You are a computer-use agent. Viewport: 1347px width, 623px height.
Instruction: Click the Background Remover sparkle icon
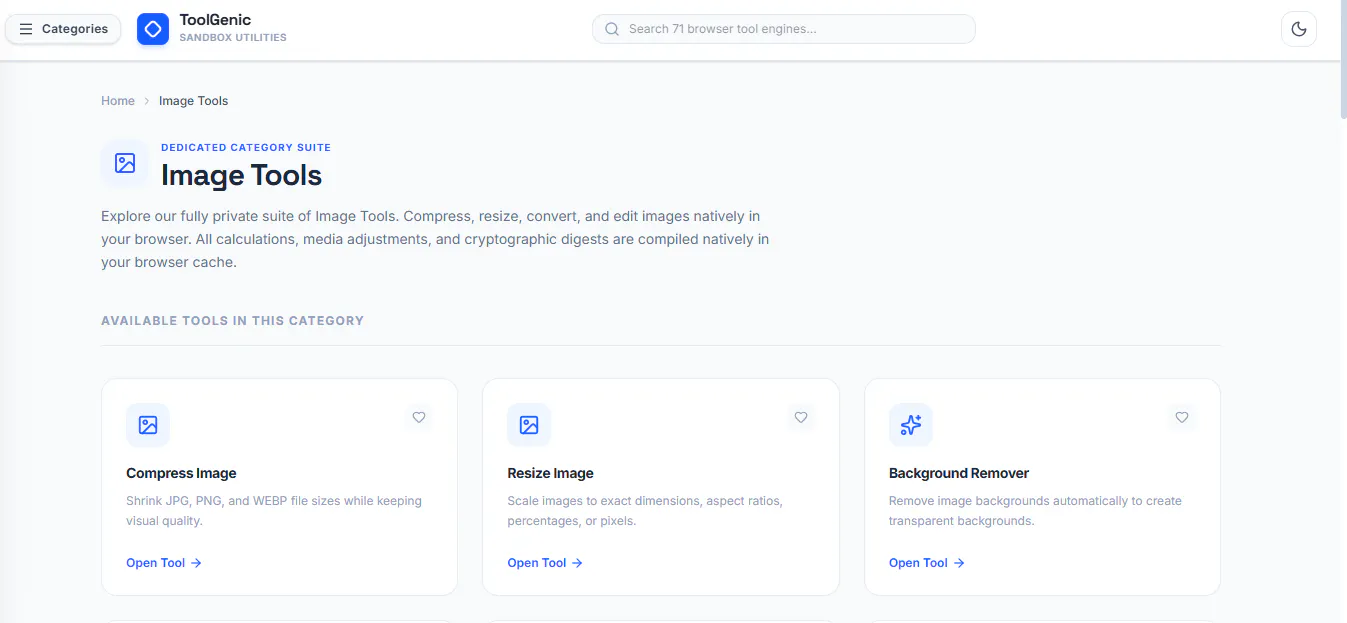tap(911, 425)
